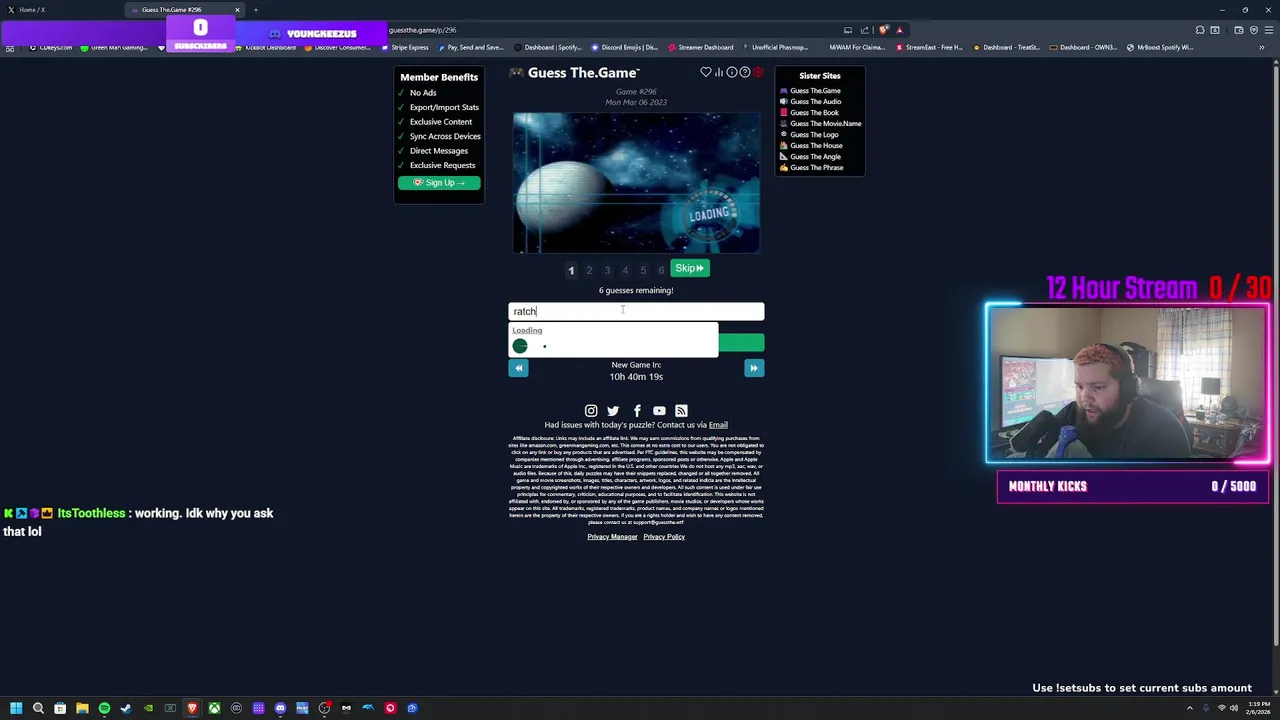Expand hidden system tray icons chevron
Image resolution: width=1280 pixels, height=720 pixels.
tap(1190, 708)
